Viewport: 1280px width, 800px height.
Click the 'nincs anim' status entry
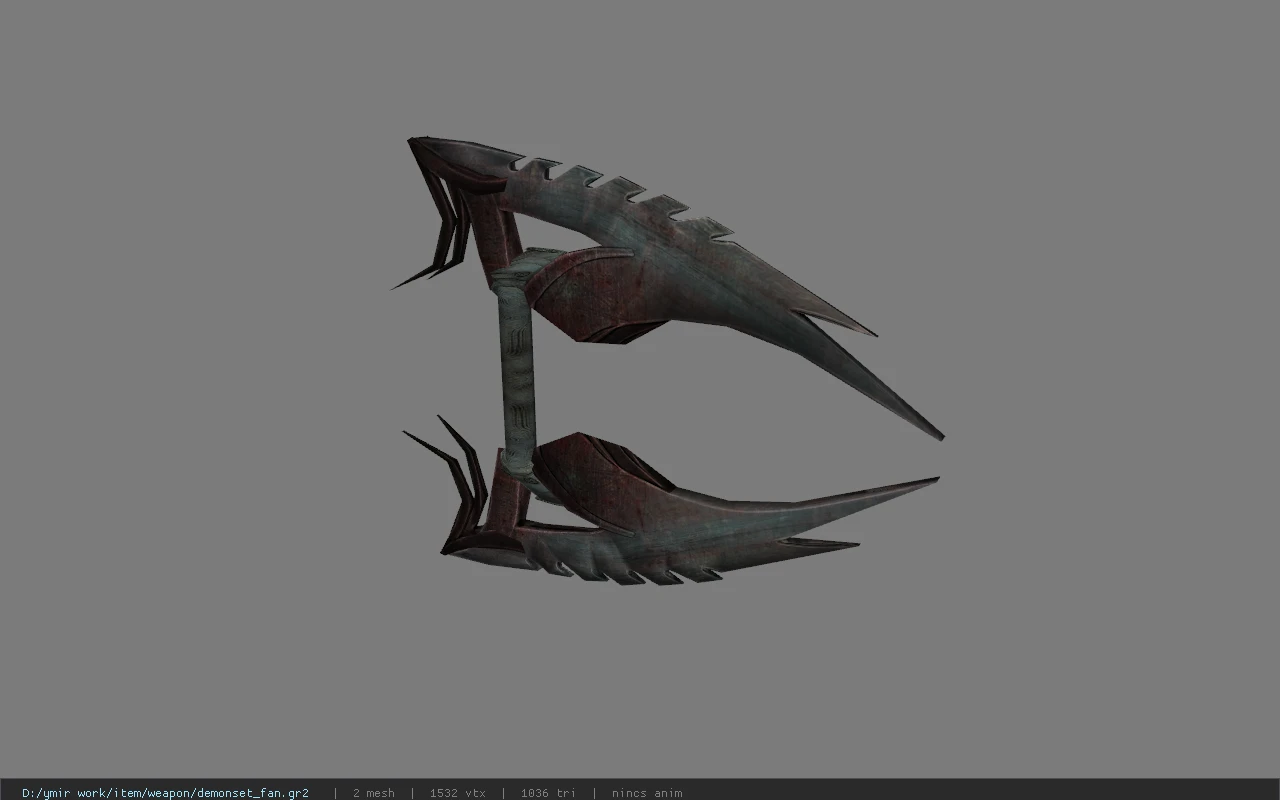tap(647, 793)
